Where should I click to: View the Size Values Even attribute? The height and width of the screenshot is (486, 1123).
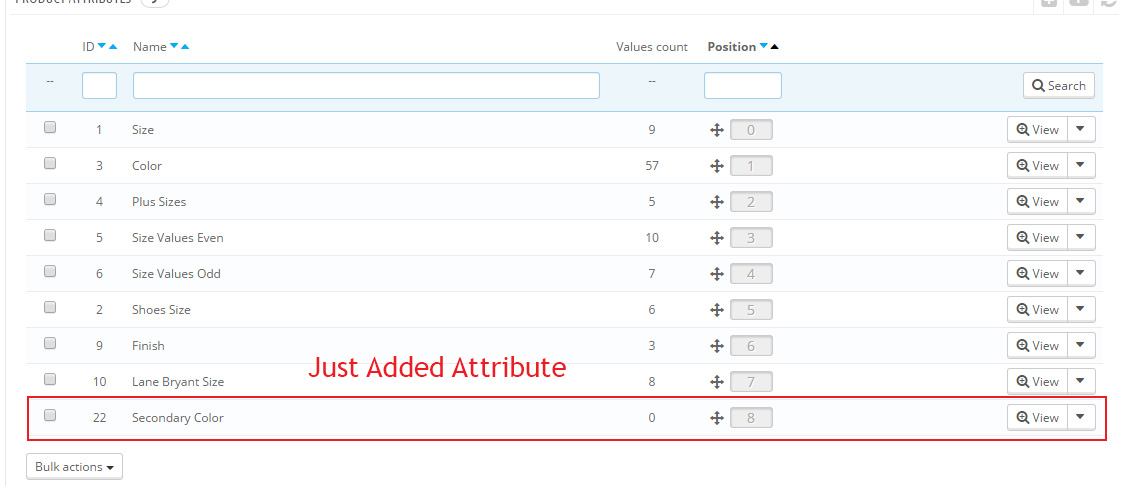1037,238
